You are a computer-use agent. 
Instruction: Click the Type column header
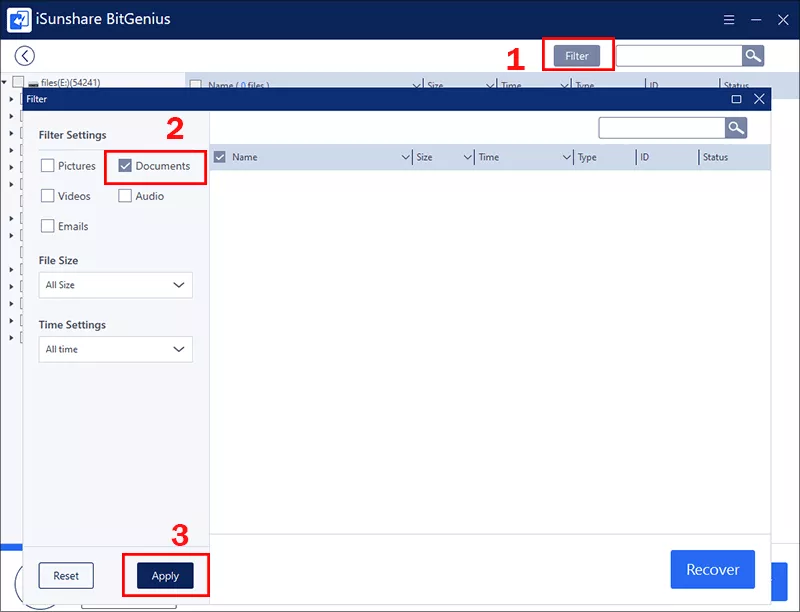[x=587, y=157]
